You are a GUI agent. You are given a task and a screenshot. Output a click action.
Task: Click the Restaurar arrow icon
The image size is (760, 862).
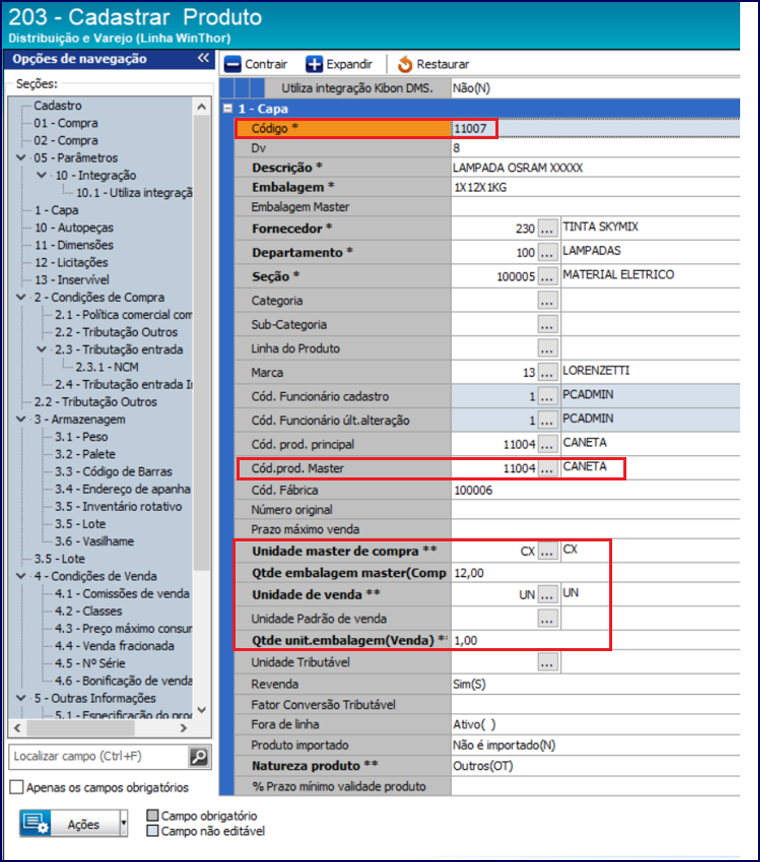(405, 64)
